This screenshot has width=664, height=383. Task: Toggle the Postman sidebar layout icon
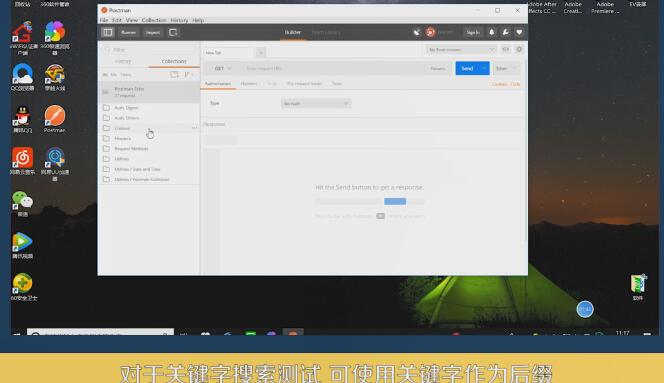pos(108,32)
